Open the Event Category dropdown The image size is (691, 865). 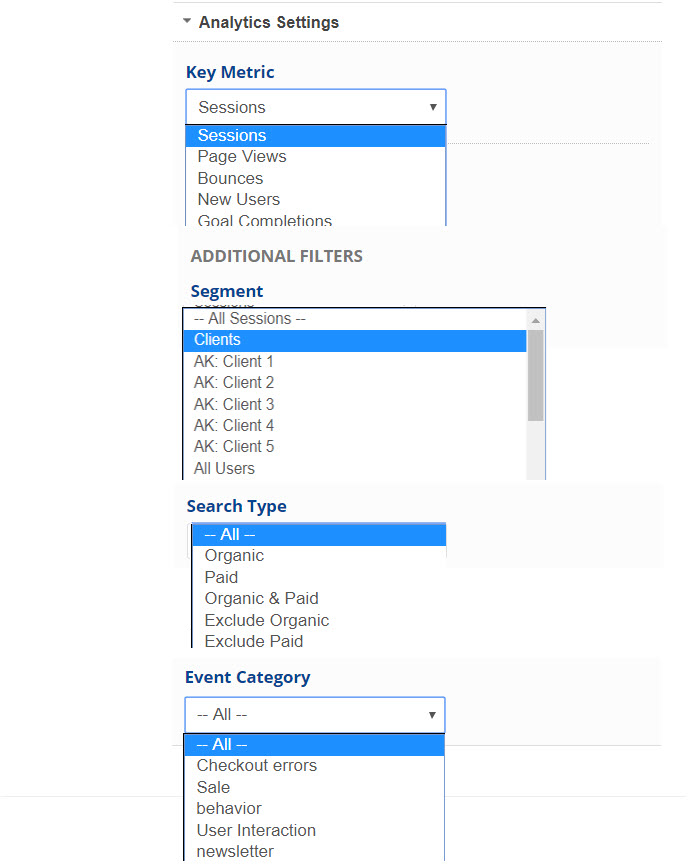click(x=314, y=715)
